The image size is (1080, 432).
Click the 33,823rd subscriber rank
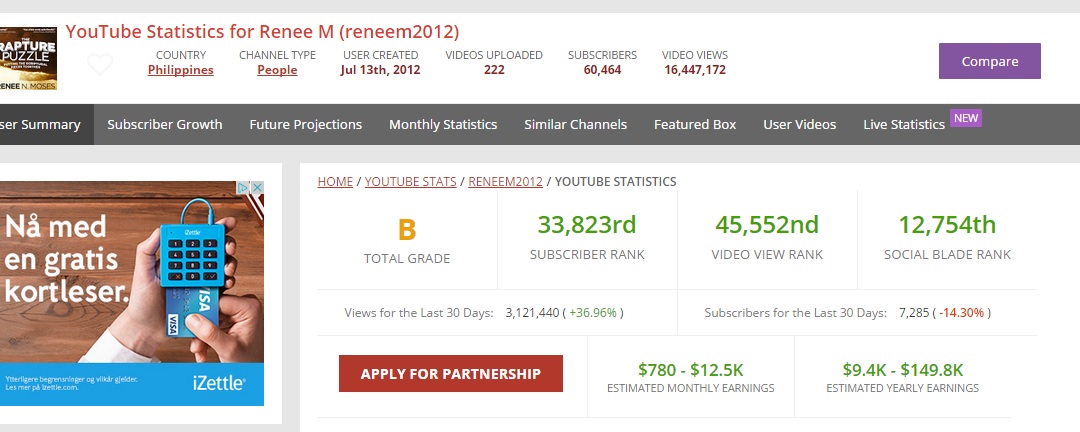pyautogui.click(x=587, y=225)
